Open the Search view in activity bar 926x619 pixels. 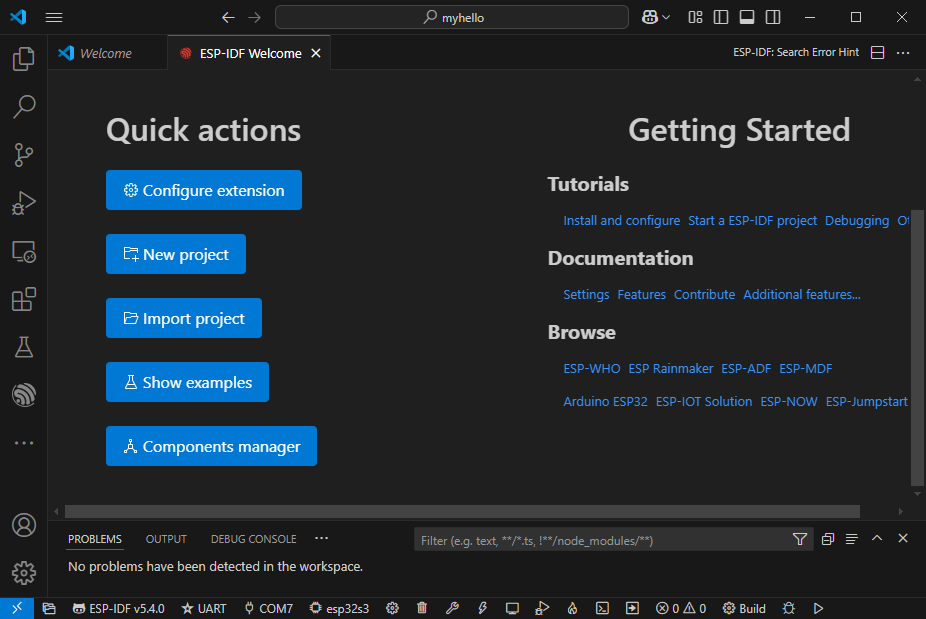point(24,107)
